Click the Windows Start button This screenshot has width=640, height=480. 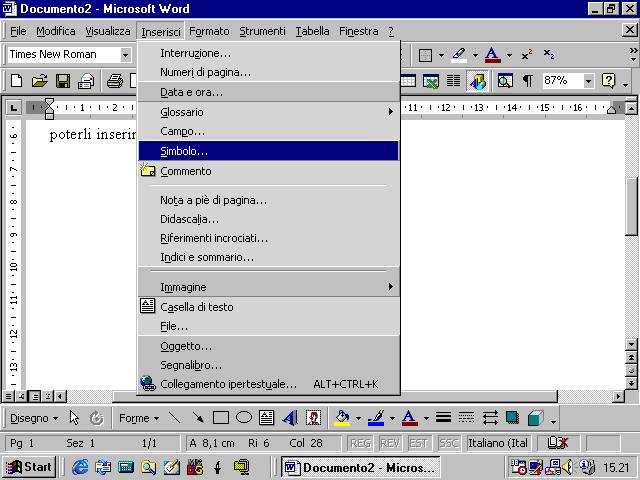29,467
